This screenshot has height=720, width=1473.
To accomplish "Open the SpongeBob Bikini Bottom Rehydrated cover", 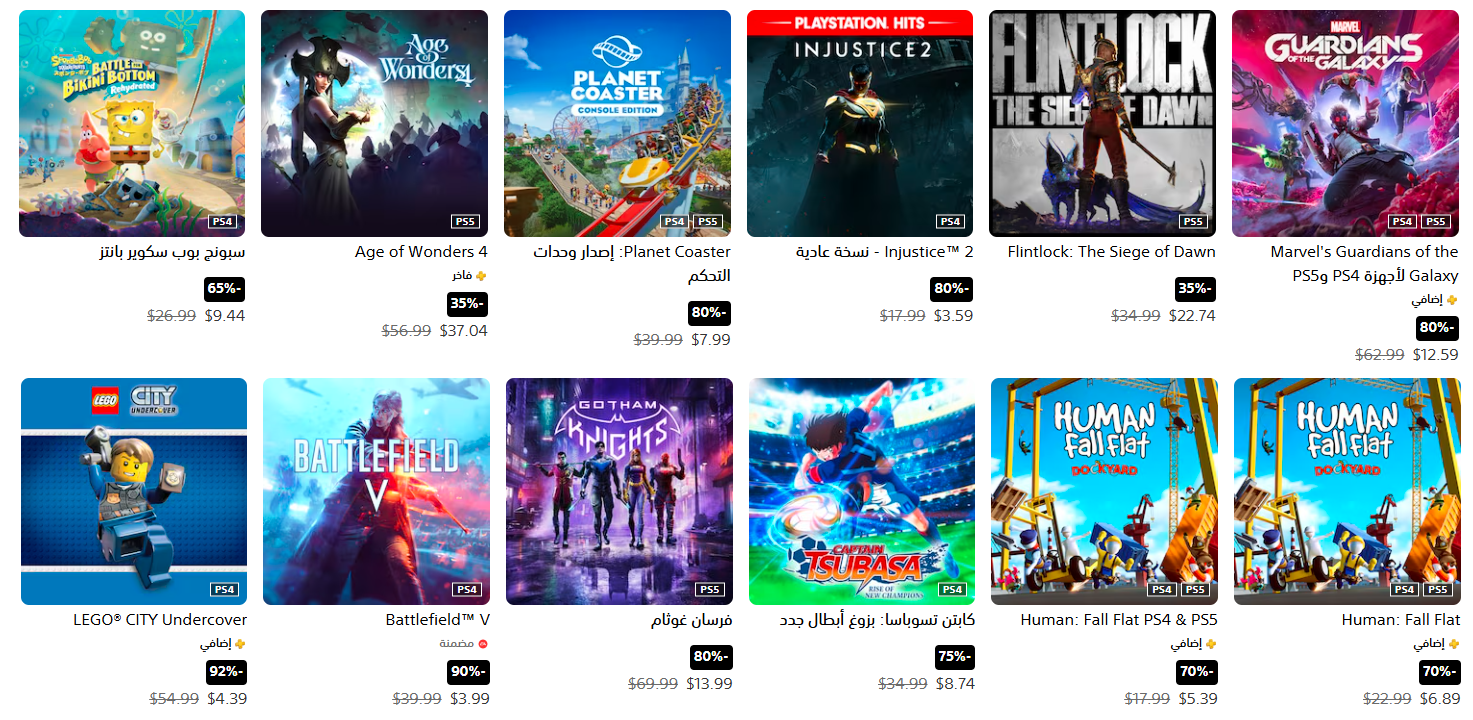I will 132,123.
